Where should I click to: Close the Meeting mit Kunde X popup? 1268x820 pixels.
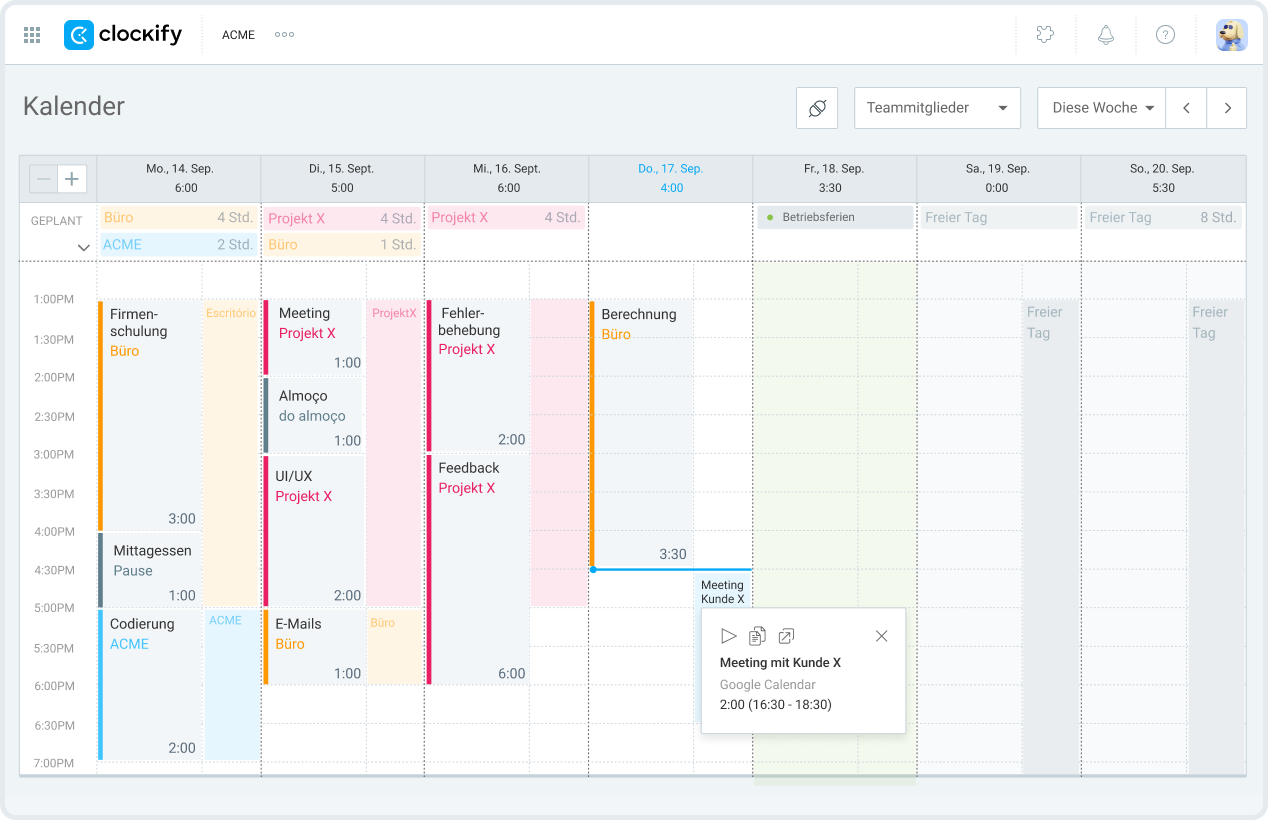[881, 636]
